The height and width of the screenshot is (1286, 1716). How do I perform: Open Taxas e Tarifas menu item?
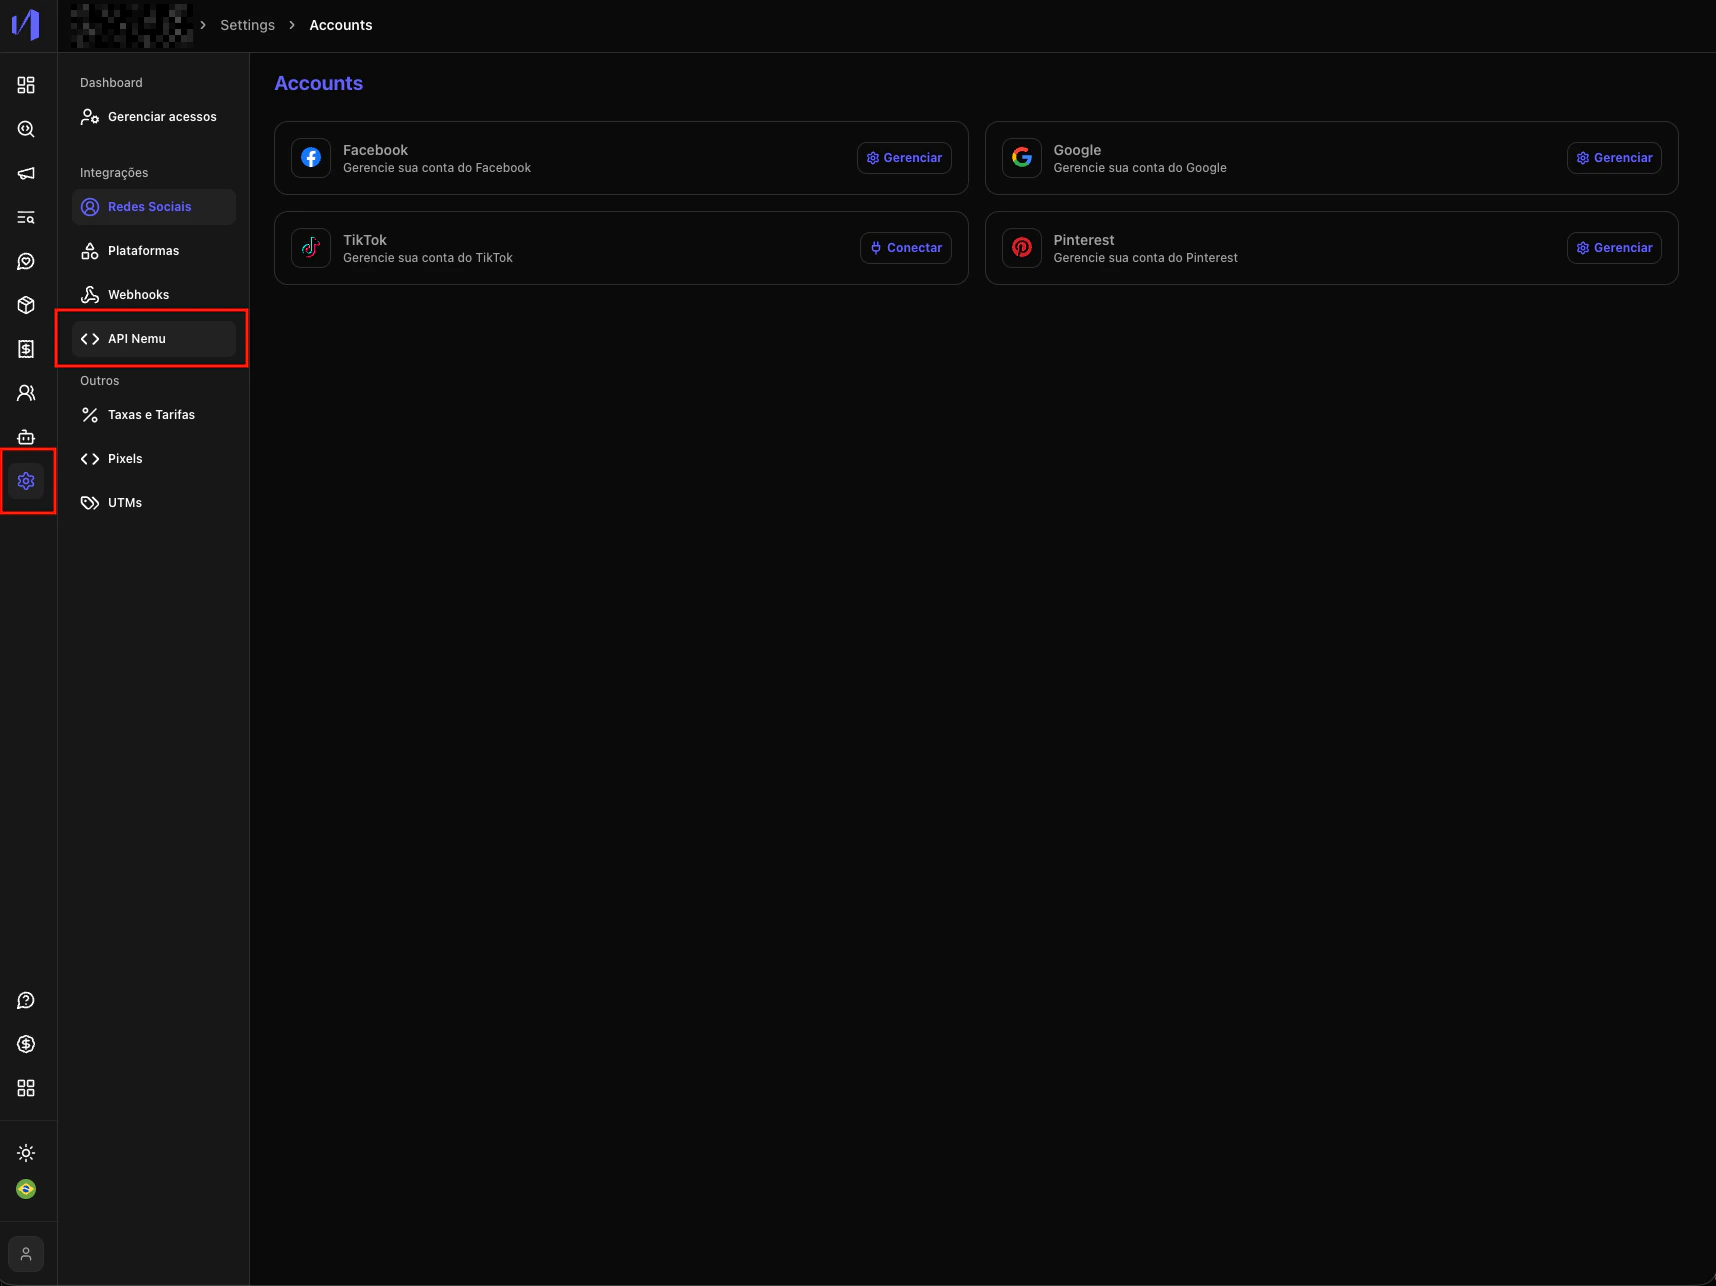click(x=154, y=415)
